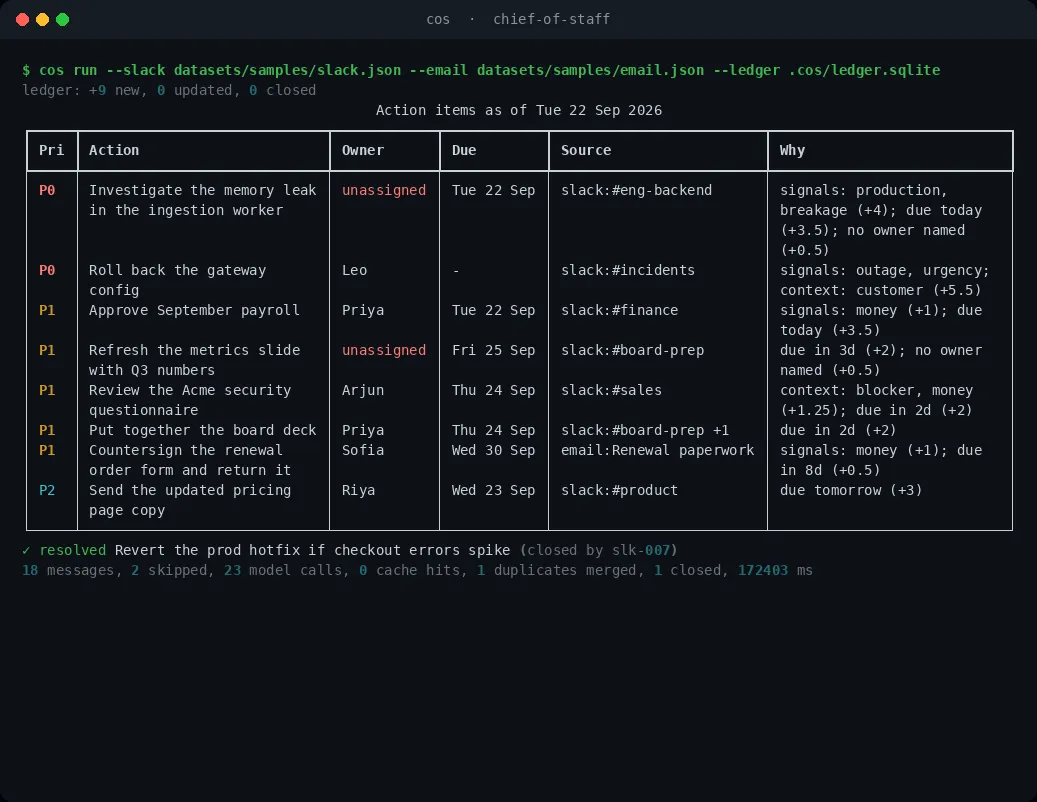Click the 'Source' column header
This screenshot has height=802, width=1037.
[586, 150]
